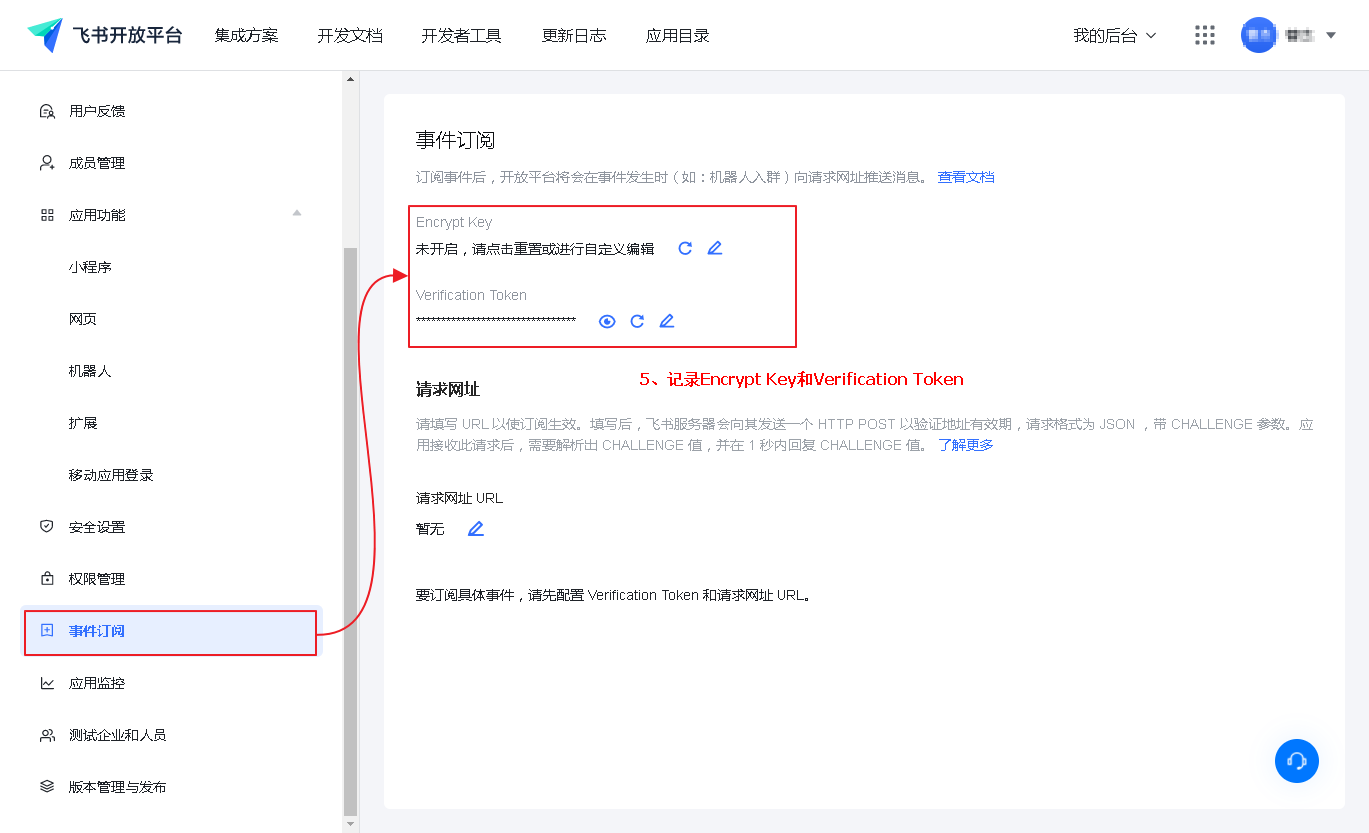Screen dimensions: 1369x833
Task: Click the Feishu Open Platform logo
Action: tap(105, 35)
